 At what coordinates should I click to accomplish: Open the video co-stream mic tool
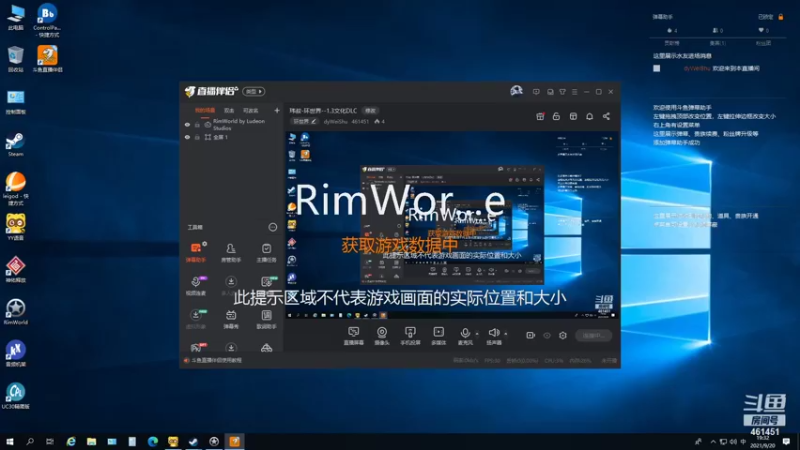(196, 286)
